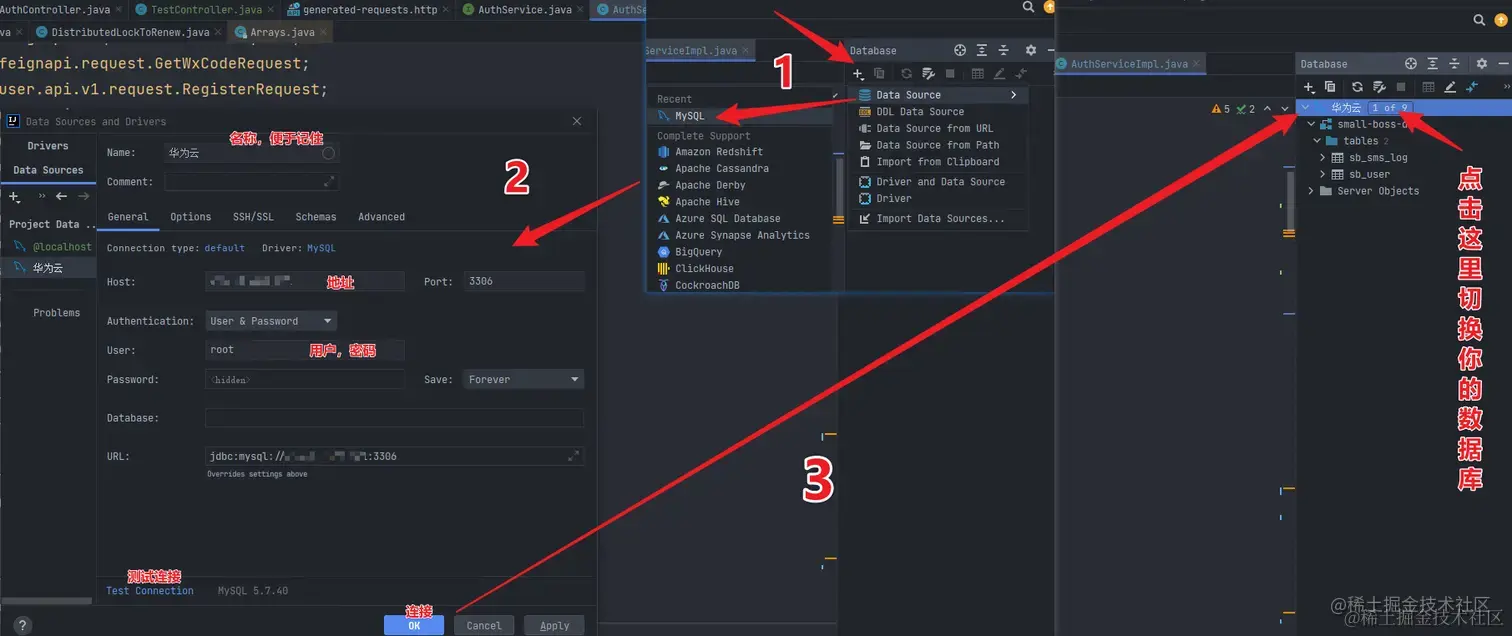
Task: Choose Data Source from URL
Action: 940,128
